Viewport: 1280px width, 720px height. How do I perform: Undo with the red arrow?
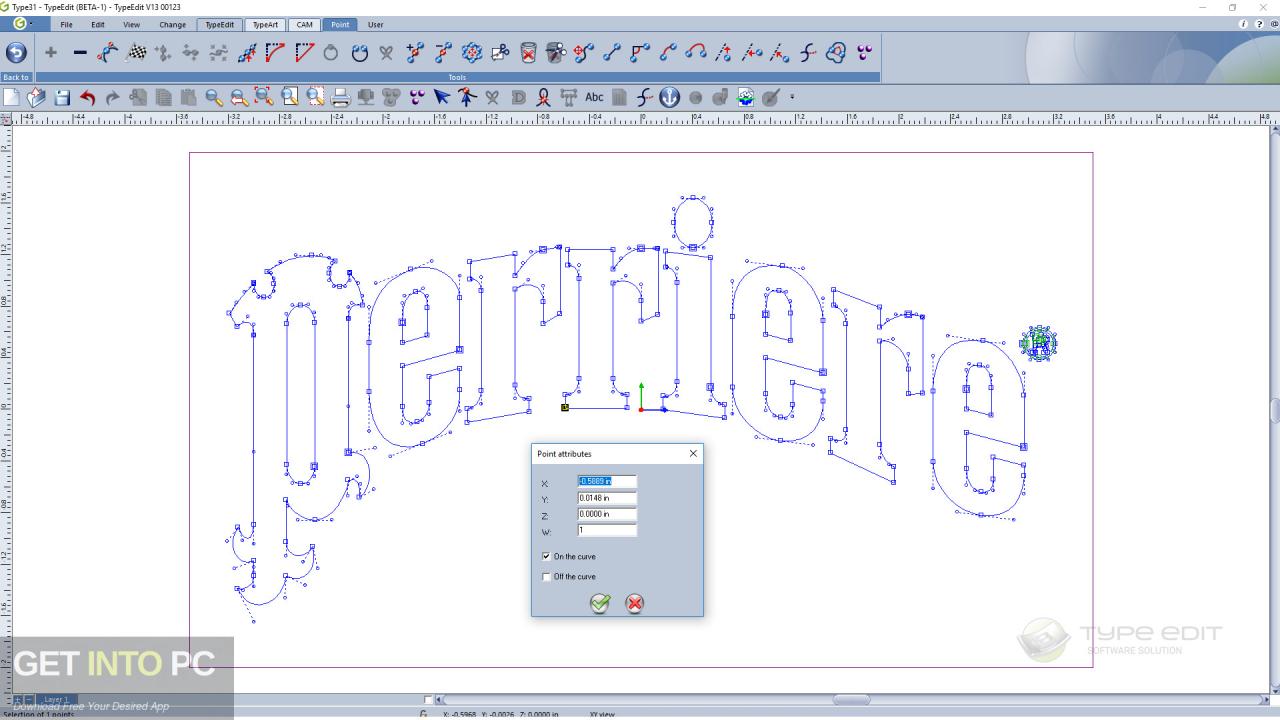click(87, 97)
